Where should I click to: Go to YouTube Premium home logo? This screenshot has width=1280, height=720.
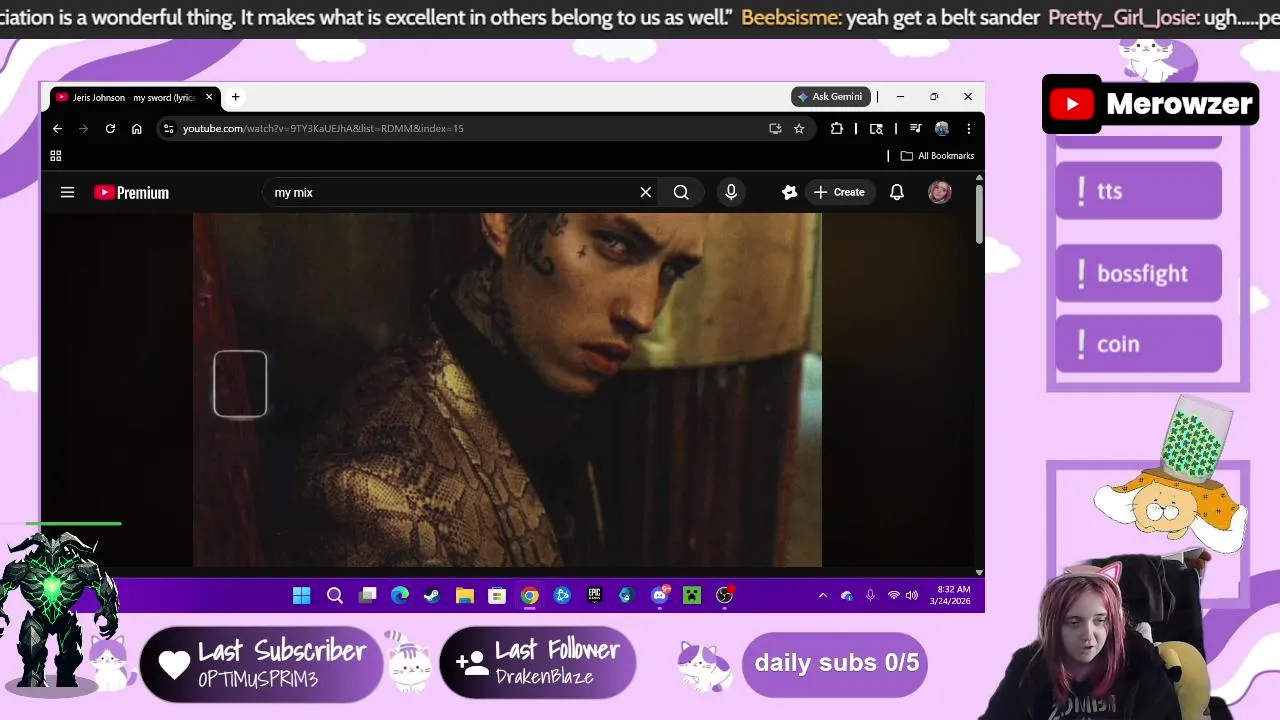(131, 192)
